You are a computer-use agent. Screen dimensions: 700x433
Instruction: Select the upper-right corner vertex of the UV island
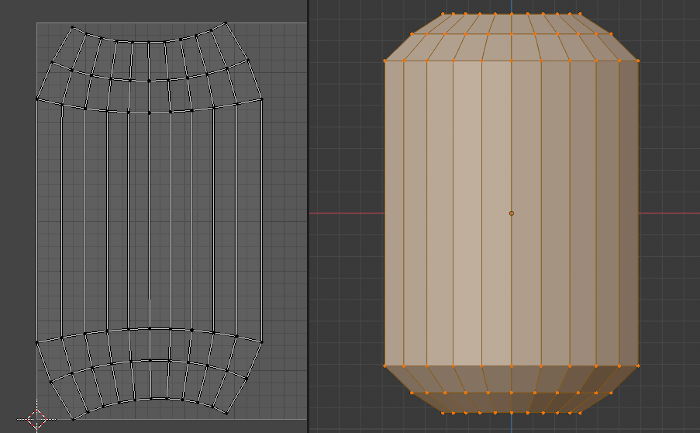225,23
